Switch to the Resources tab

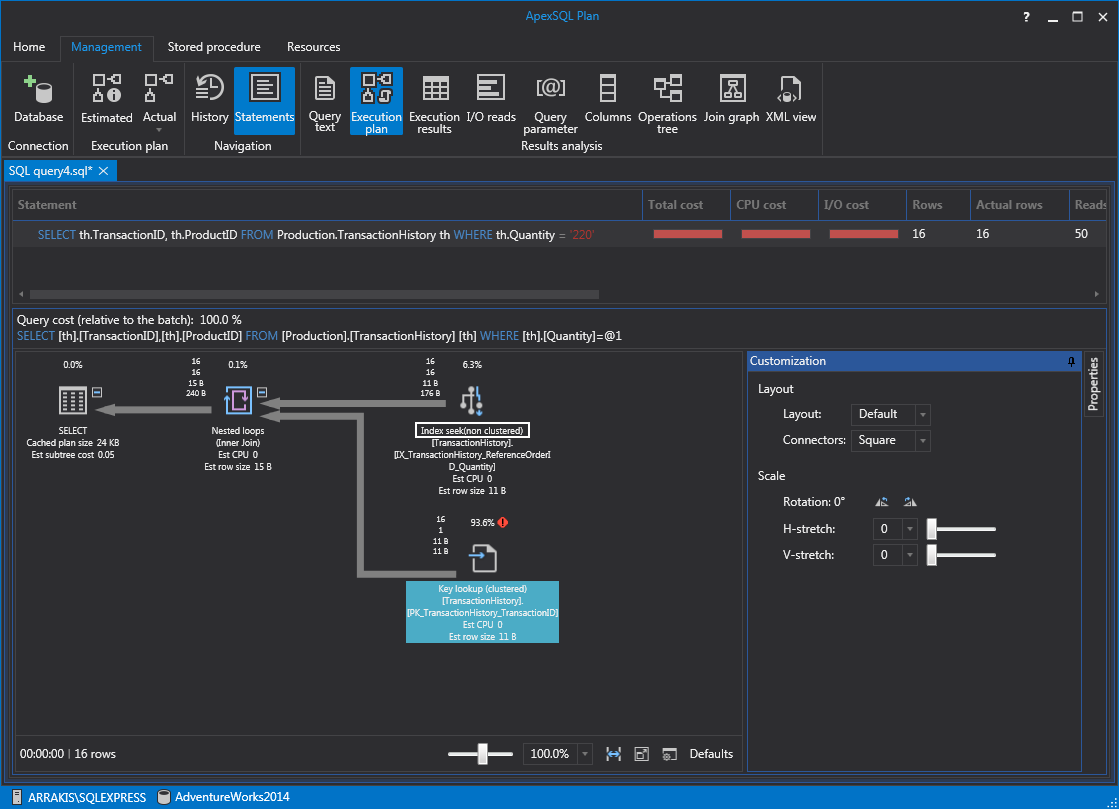click(x=313, y=47)
